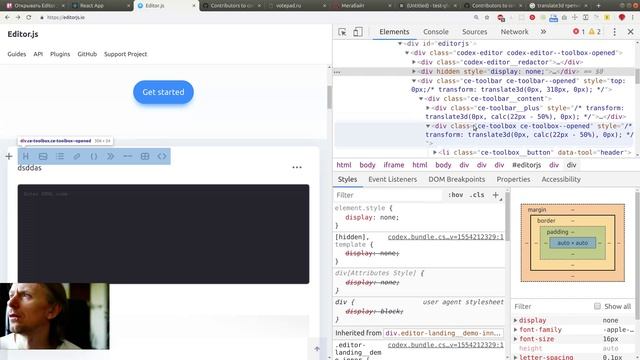Screen dimensions: 640x360
Task: Toggle the .cls class editor
Action: [x=477, y=195]
